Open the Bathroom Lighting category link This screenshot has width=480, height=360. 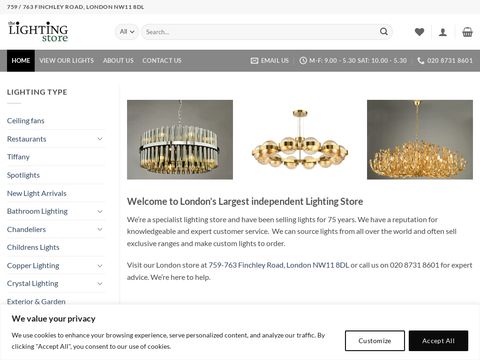[37, 211]
